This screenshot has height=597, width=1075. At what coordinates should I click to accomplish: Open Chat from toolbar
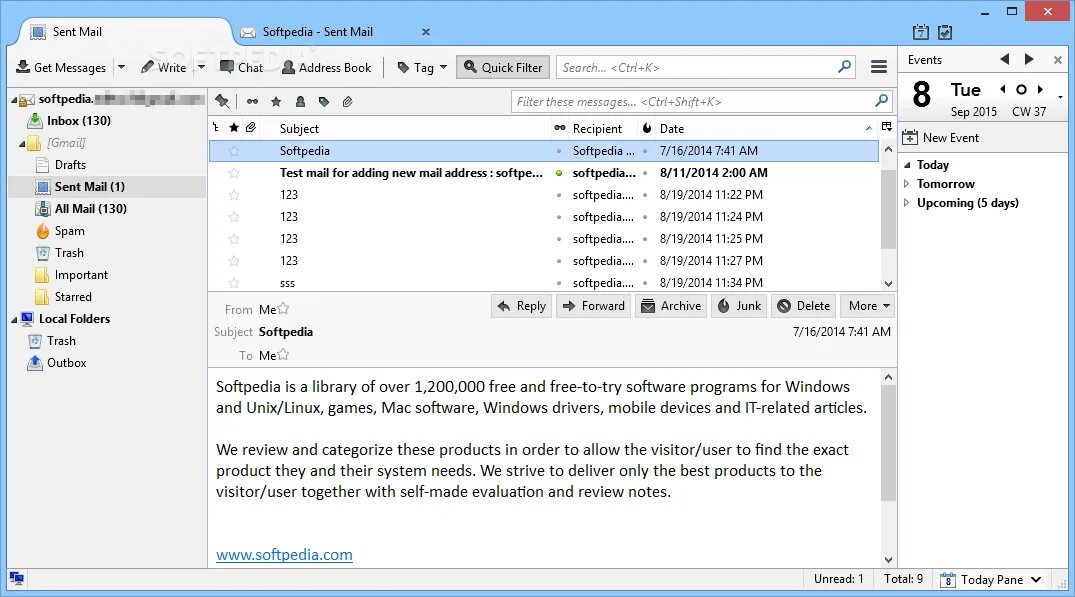point(241,67)
